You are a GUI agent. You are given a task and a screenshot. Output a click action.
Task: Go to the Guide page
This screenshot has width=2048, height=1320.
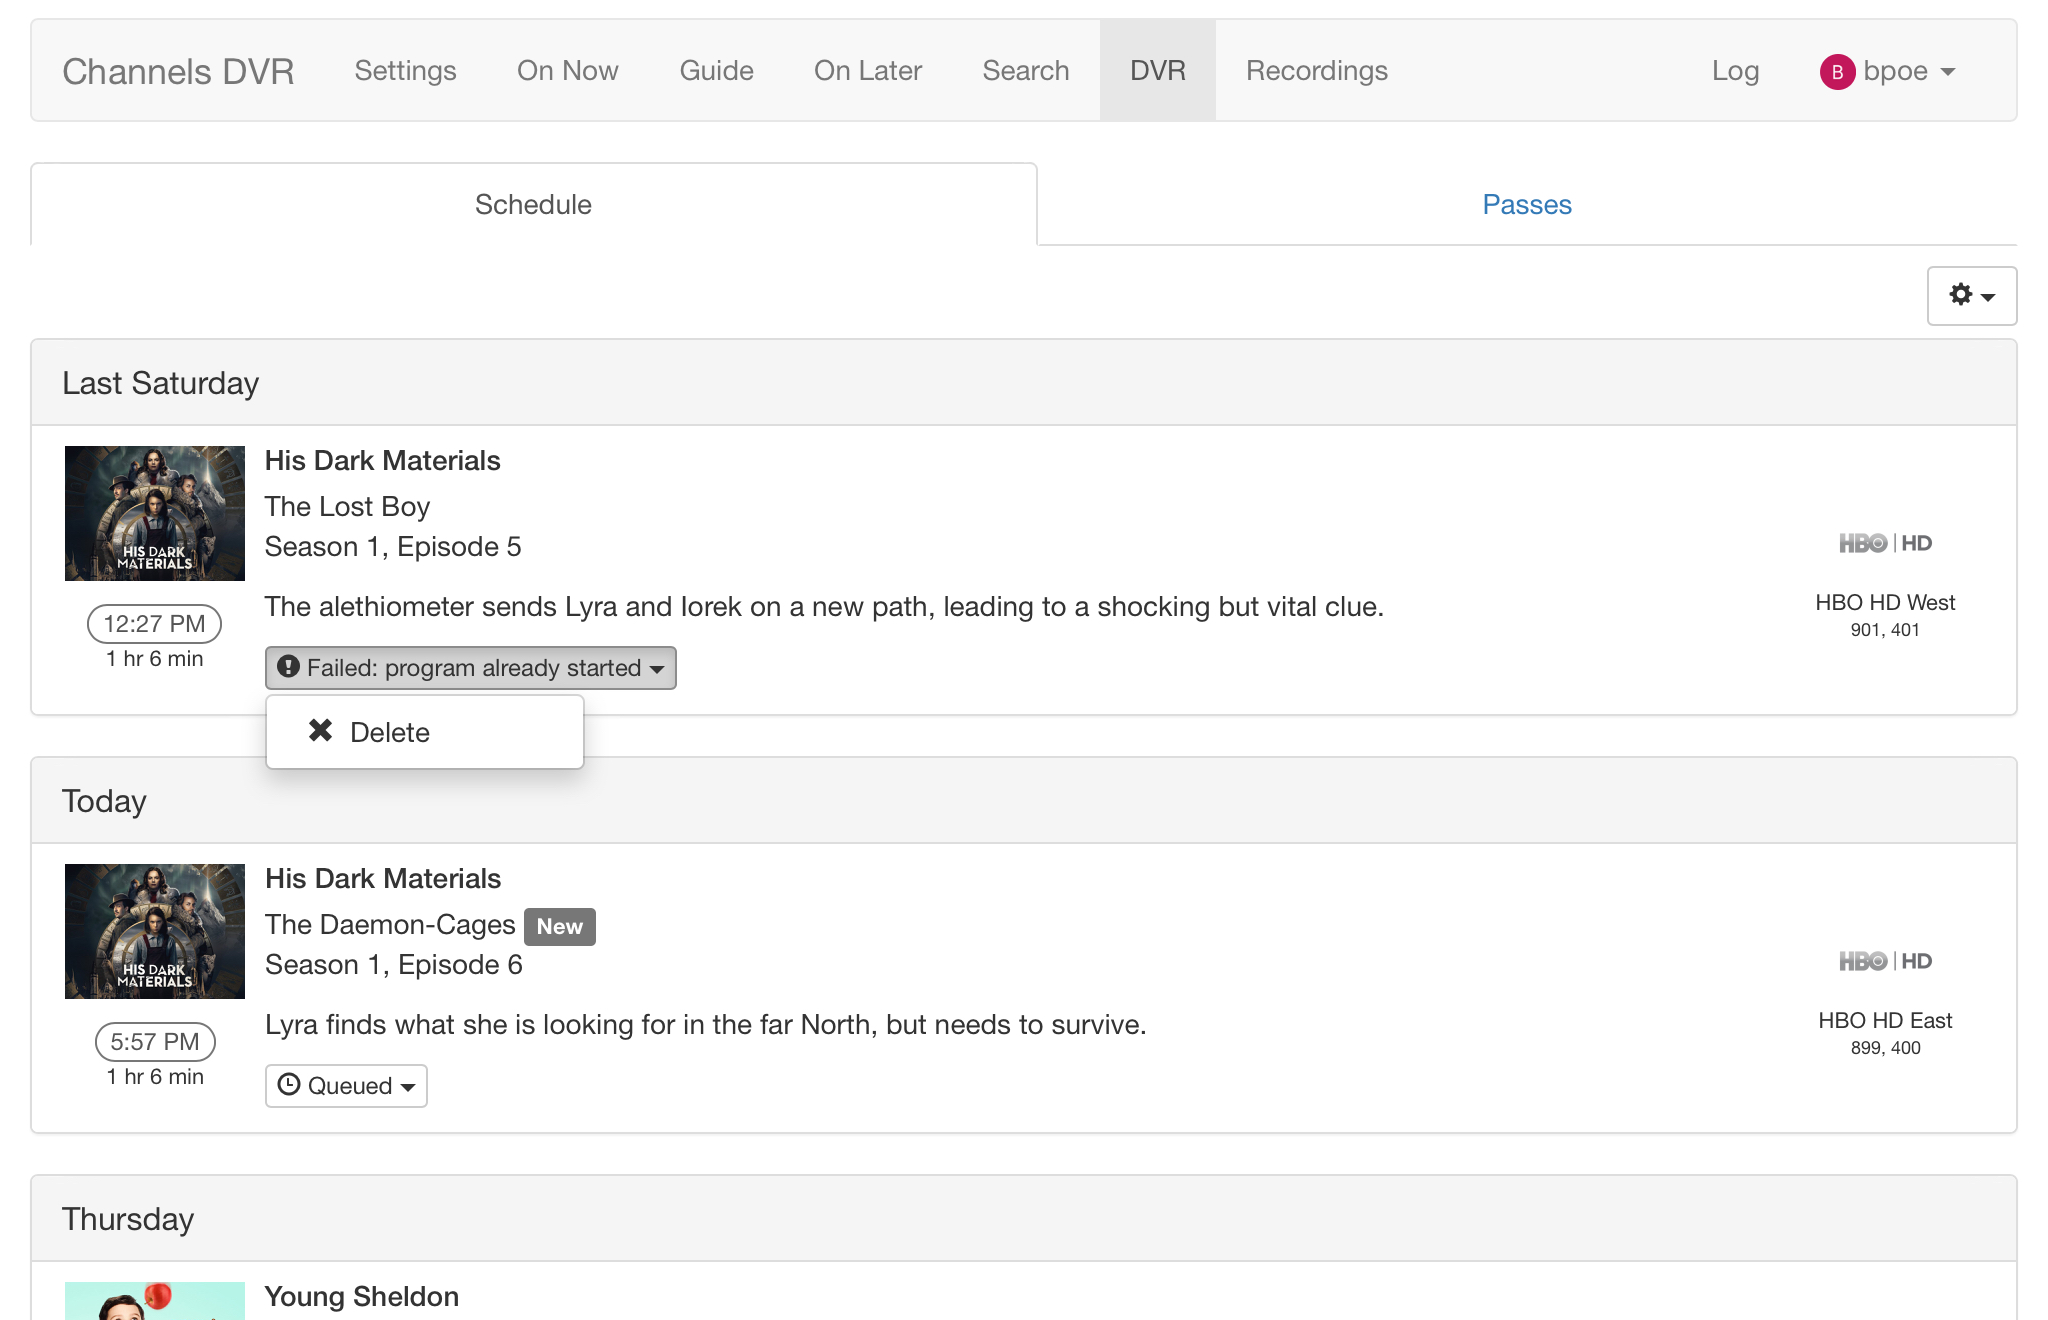click(x=716, y=71)
